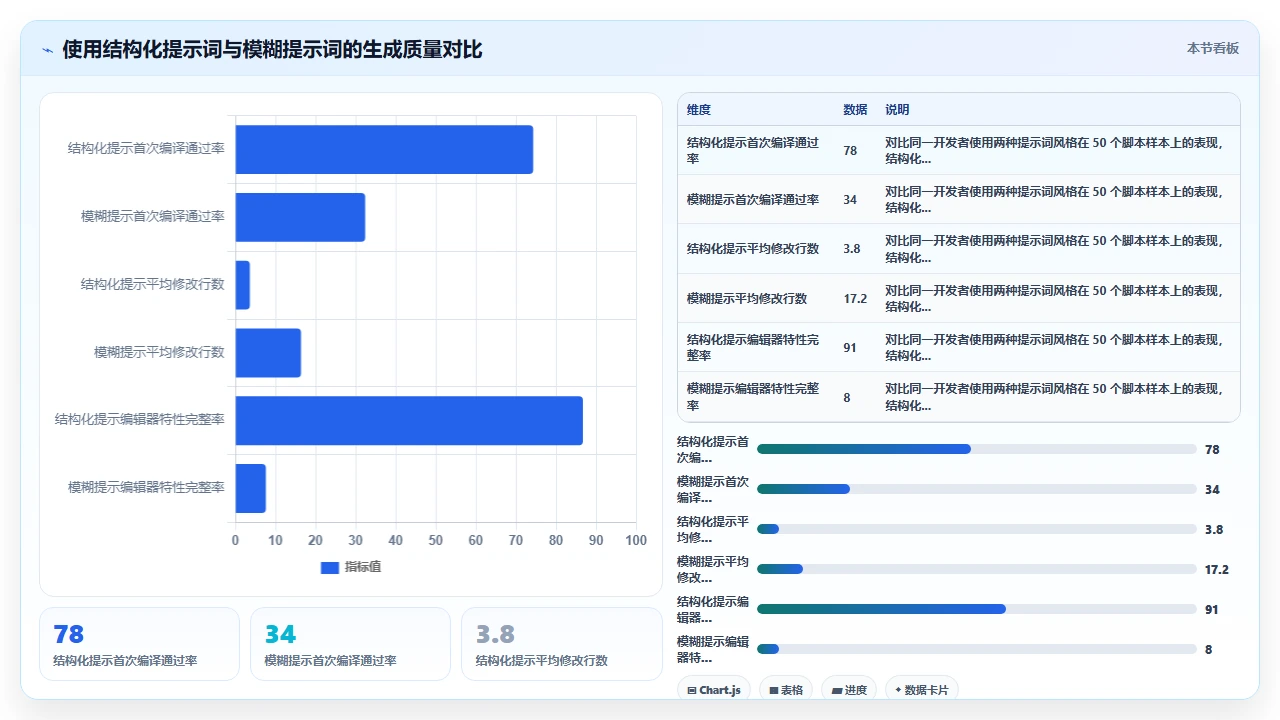This screenshot has height=720, width=1280.
Task: Open the 3.8 结构化提示平均修改行数 stat card
Action: [x=561, y=644]
